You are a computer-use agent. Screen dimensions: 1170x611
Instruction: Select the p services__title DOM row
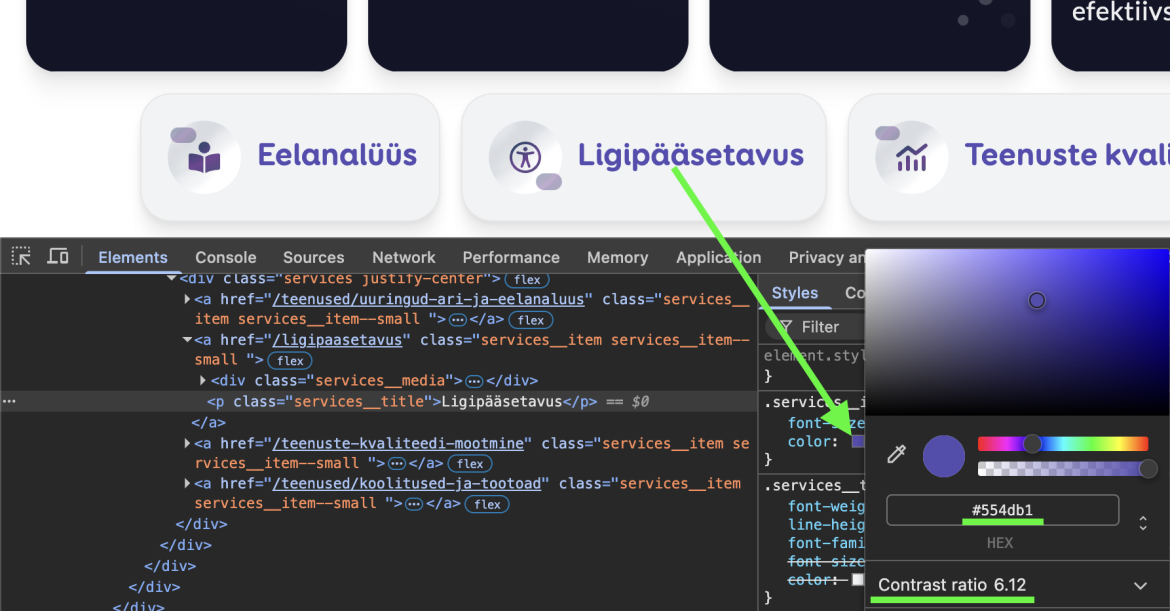tap(379, 401)
